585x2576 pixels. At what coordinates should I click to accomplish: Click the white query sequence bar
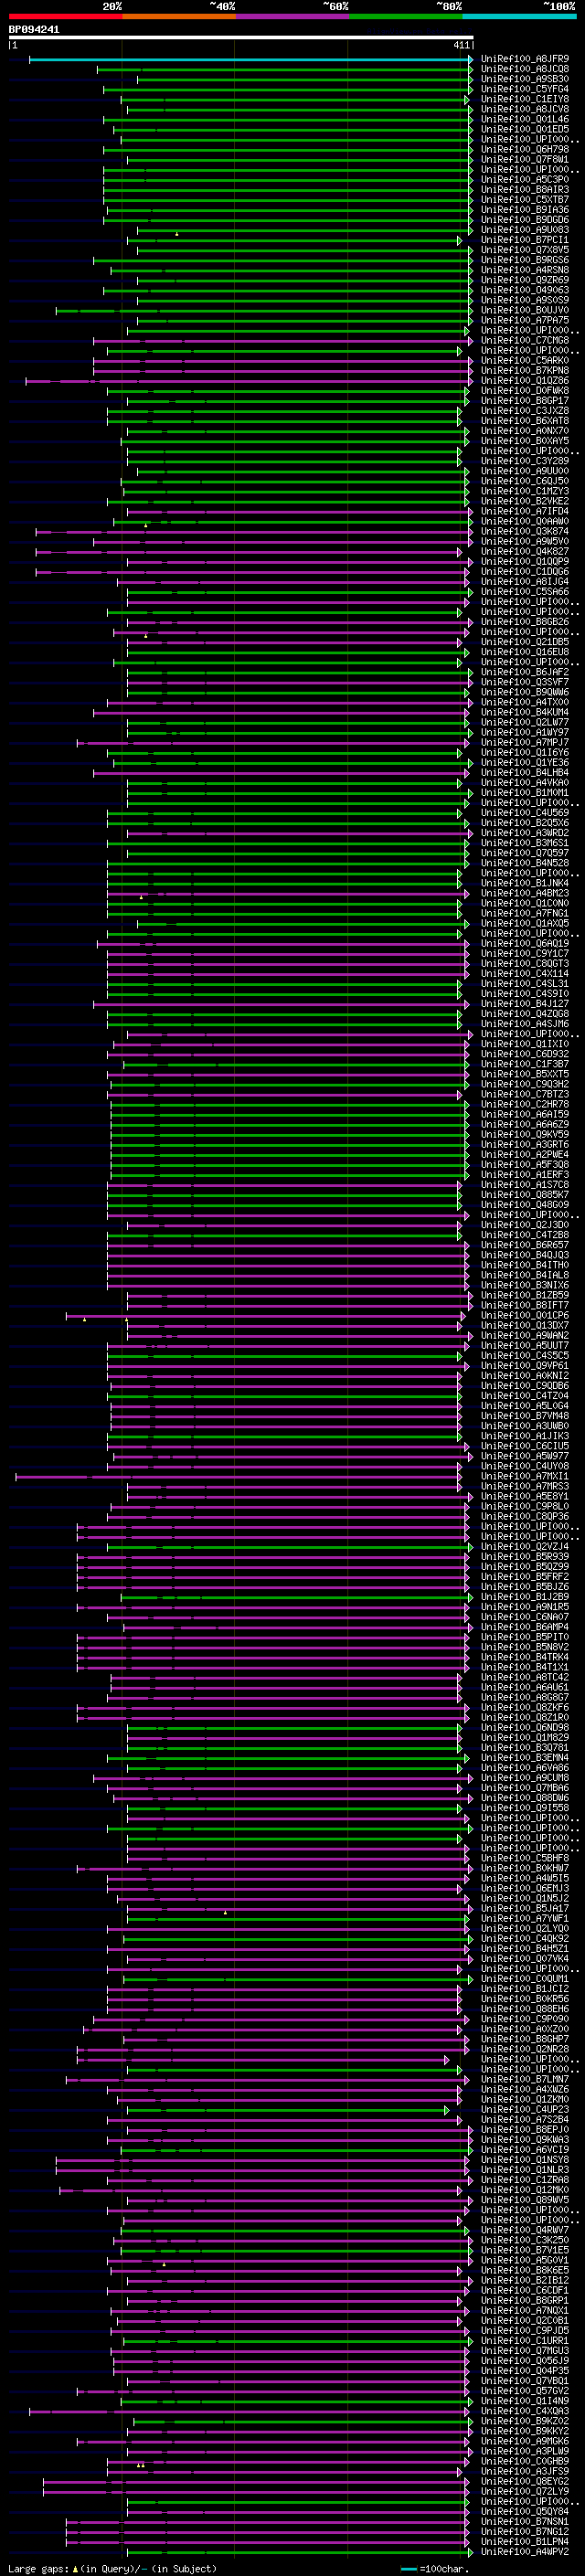click(240, 37)
